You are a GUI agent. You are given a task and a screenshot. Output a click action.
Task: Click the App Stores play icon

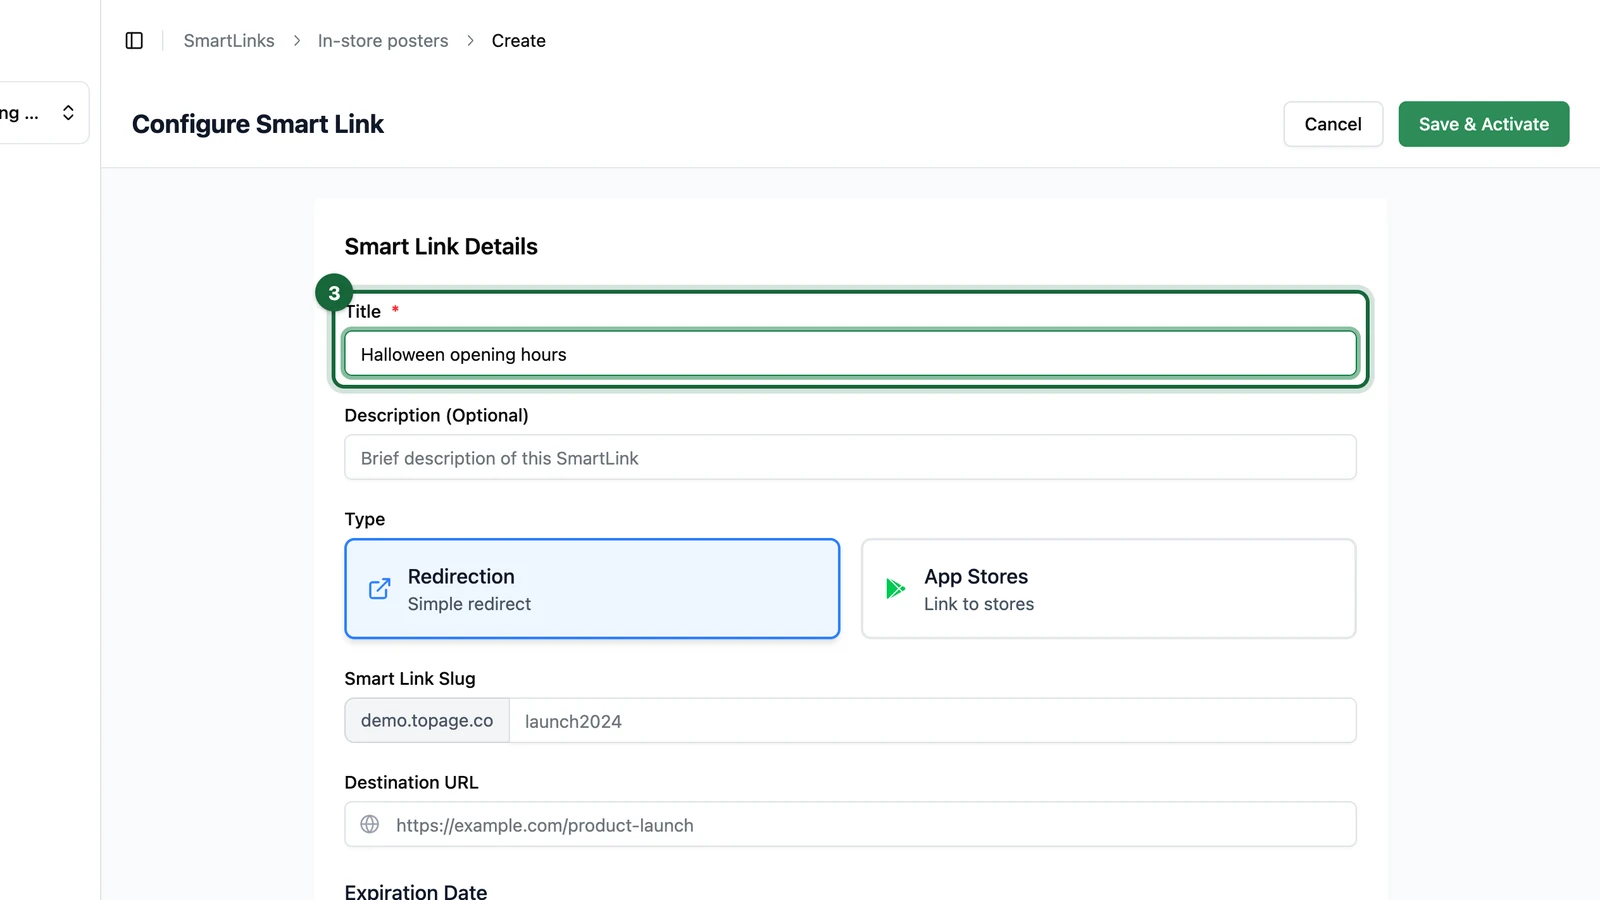[895, 589]
